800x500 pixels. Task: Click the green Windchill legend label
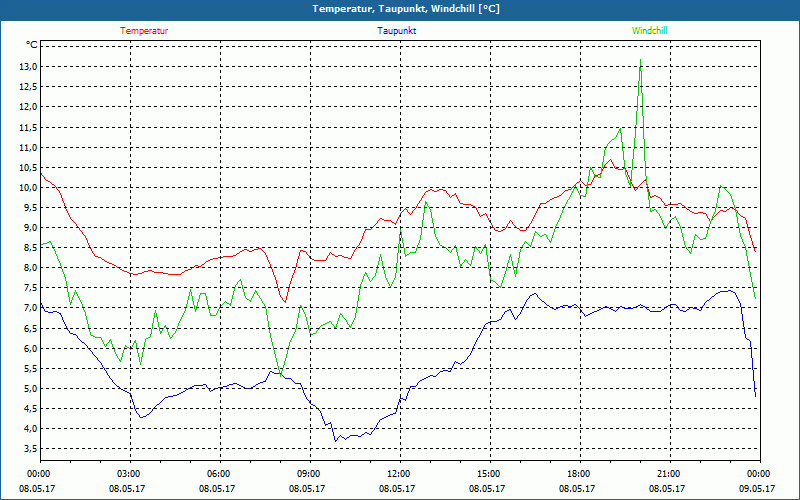(649, 31)
